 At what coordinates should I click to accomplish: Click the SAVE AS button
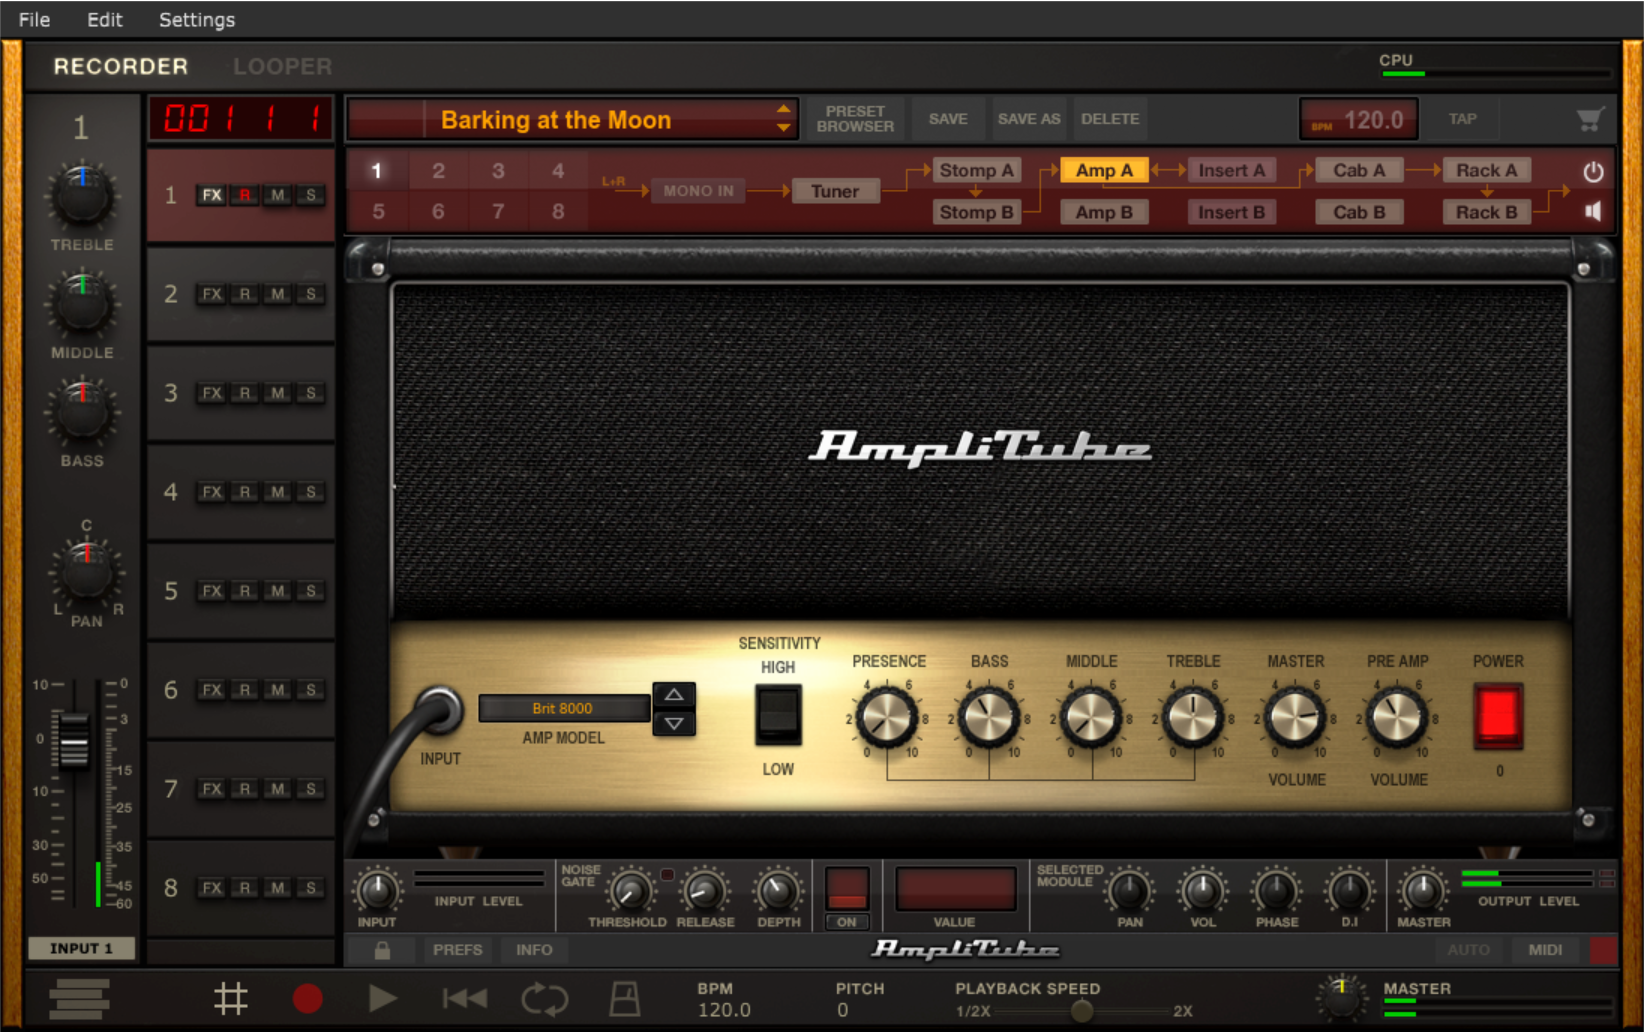click(1029, 119)
